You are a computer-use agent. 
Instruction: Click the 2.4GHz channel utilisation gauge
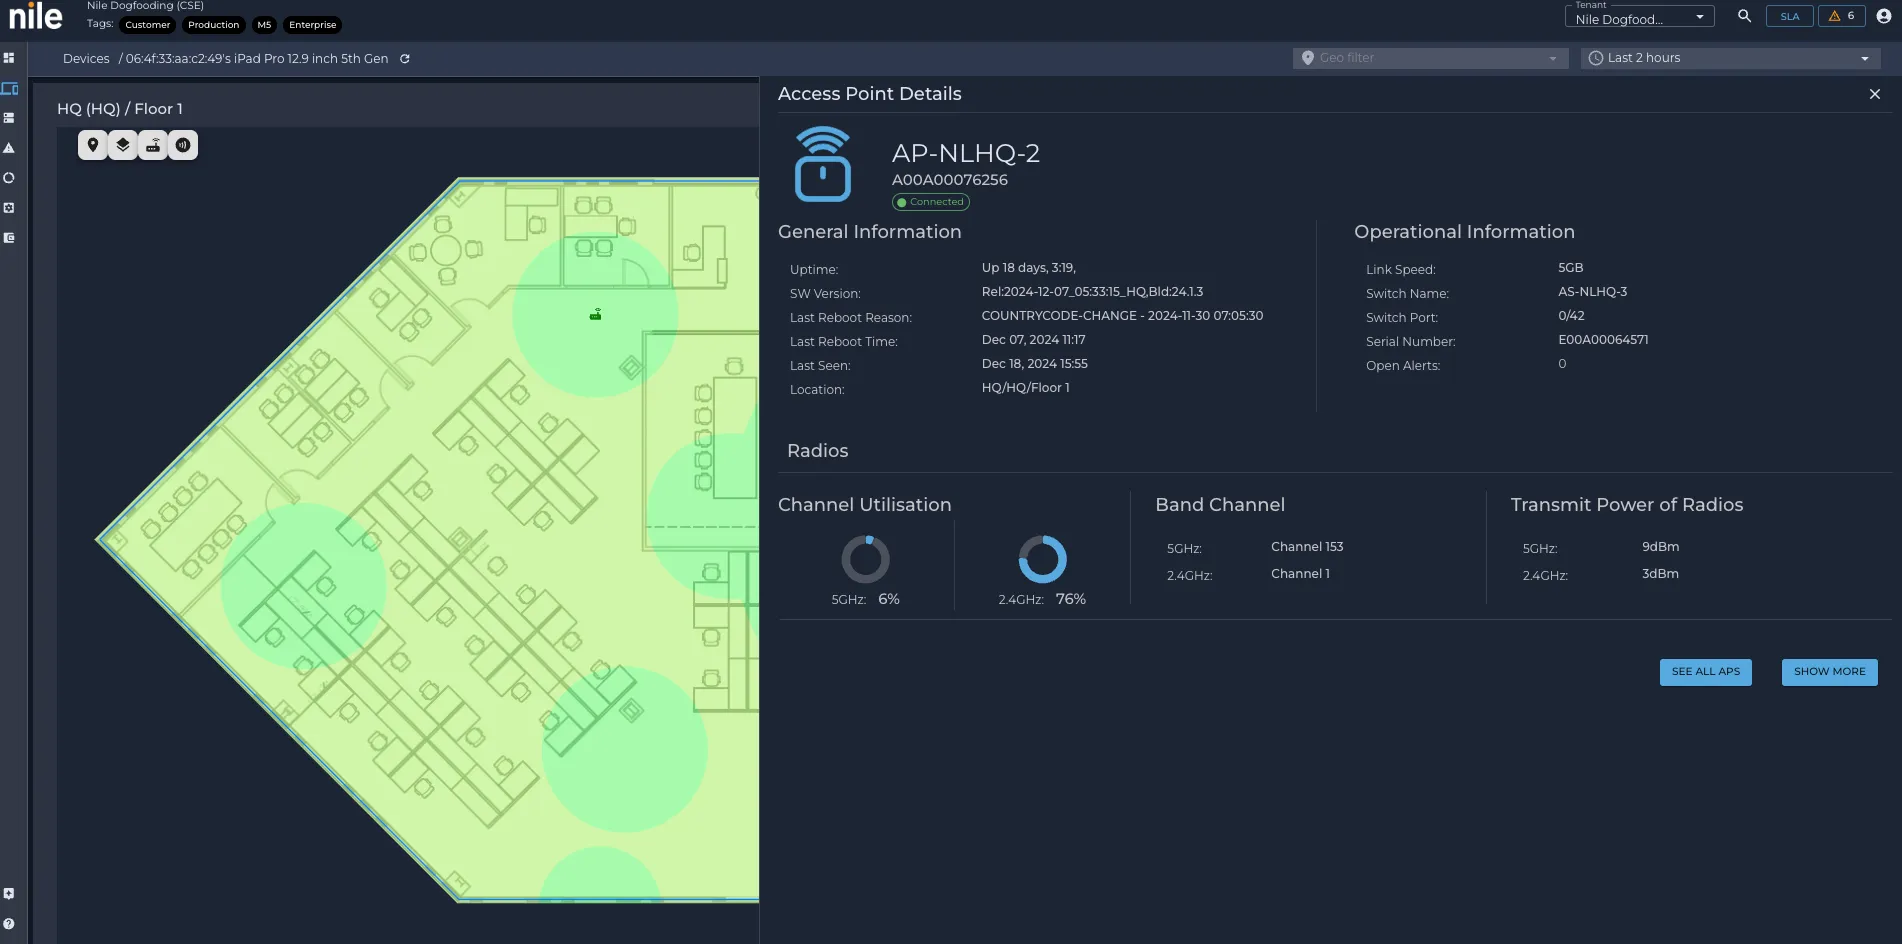pos(1043,559)
